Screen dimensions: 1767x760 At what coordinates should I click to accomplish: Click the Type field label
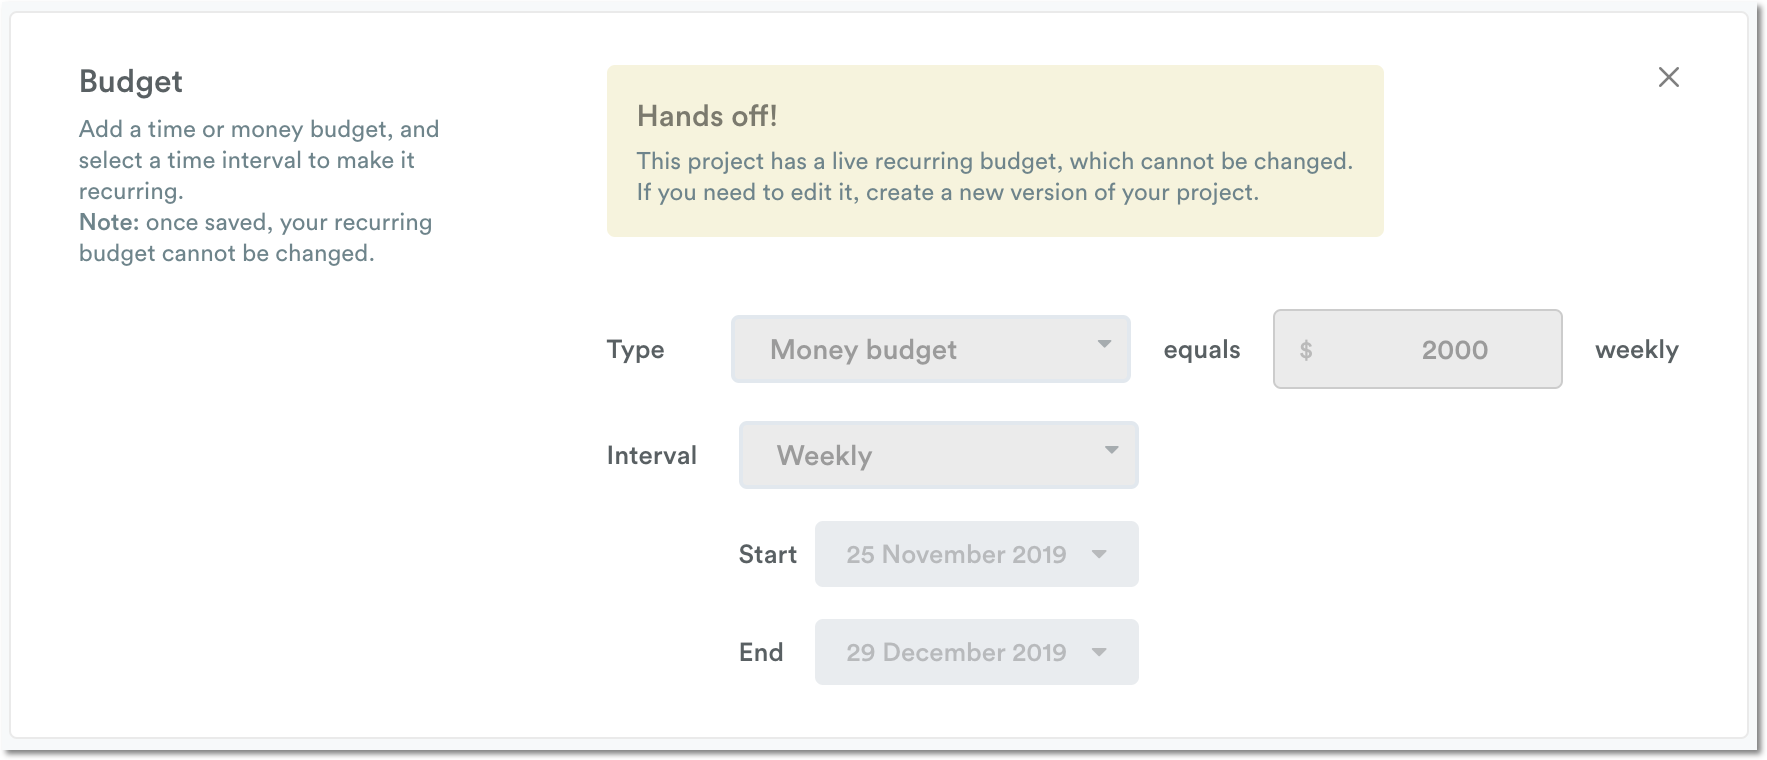point(635,350)
